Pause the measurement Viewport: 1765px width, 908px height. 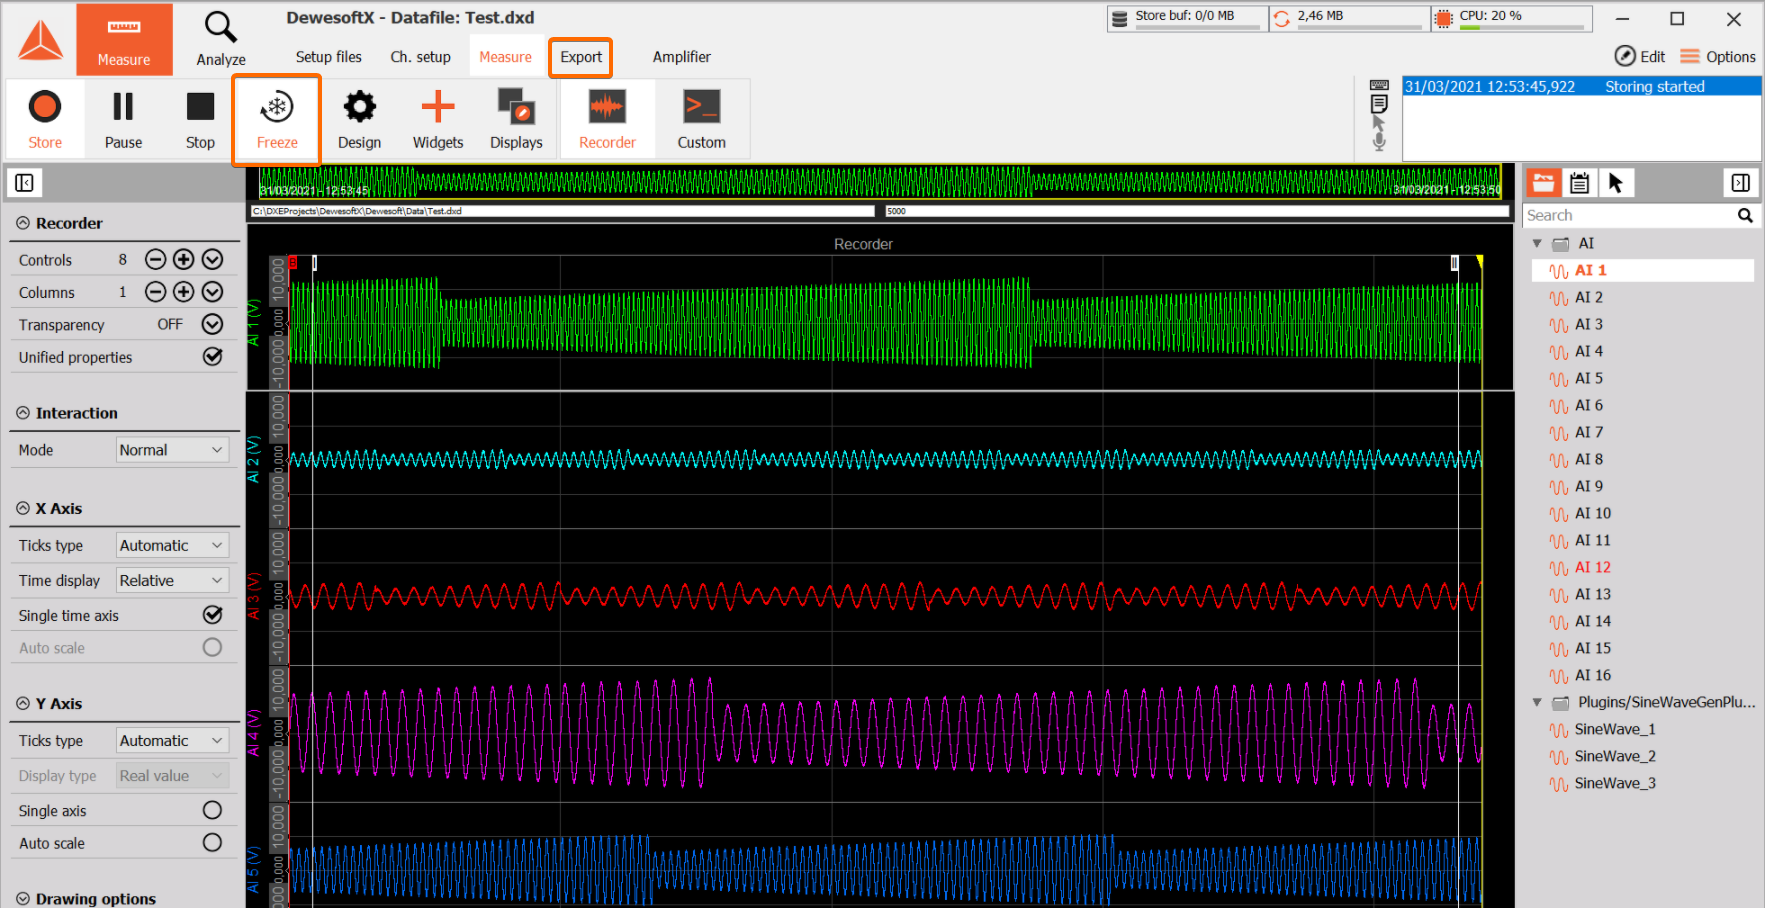[x=123, y=119]
